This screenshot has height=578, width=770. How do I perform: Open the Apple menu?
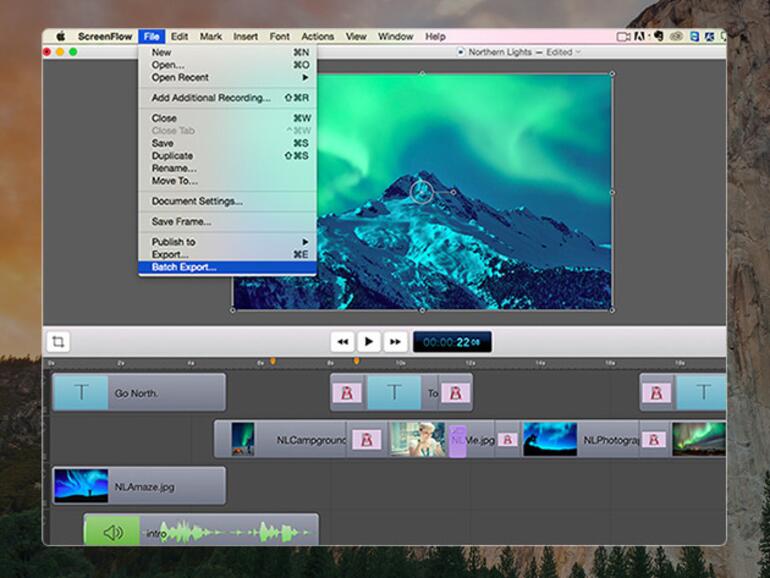click(x=60, y=36)
